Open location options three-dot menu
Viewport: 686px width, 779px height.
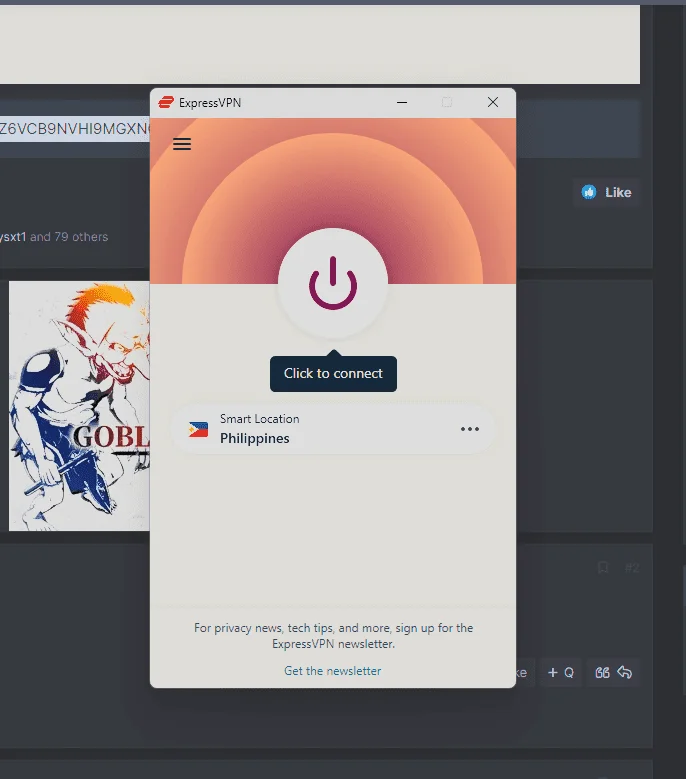pos(469,429)
